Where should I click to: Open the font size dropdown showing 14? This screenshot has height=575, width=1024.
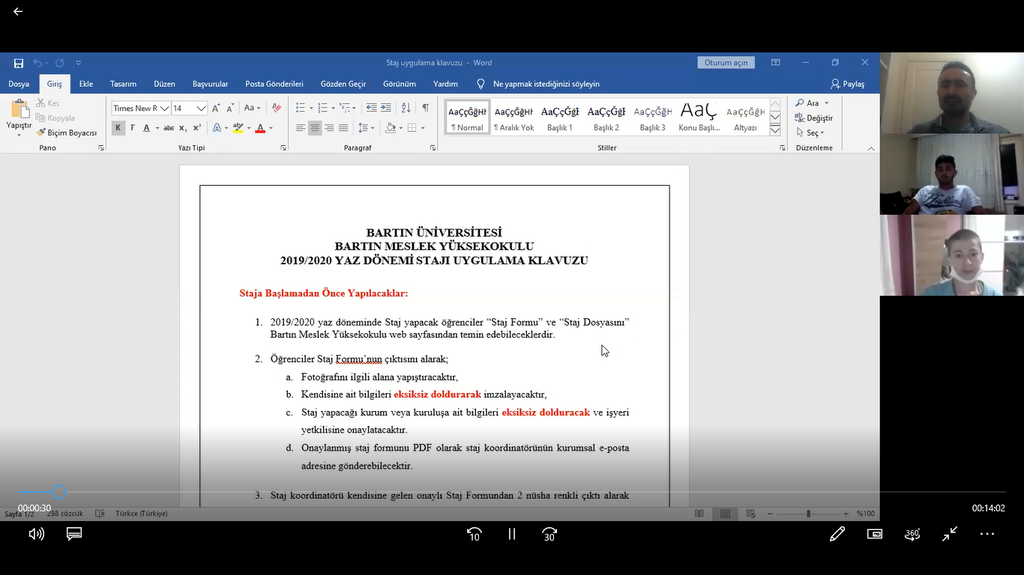(x=201, y=108)
